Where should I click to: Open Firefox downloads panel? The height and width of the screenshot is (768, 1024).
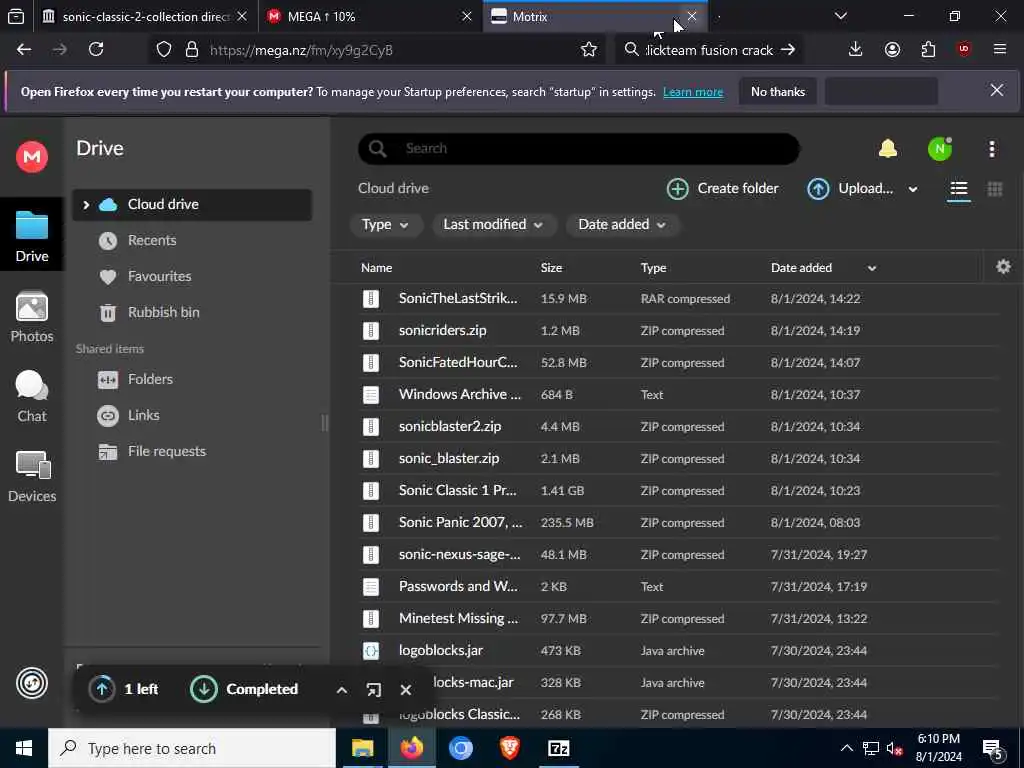pyautogui.click(x=855, y=50)
